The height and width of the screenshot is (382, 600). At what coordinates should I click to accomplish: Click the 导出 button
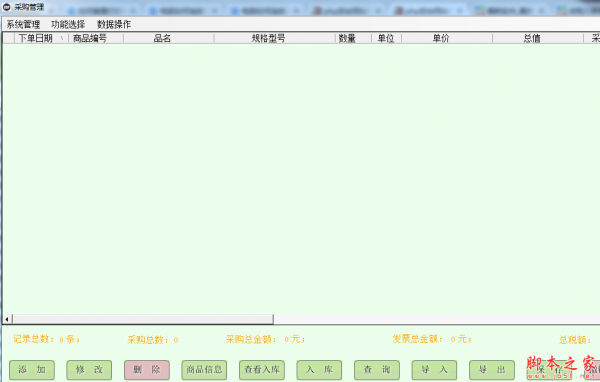(492, 370)
